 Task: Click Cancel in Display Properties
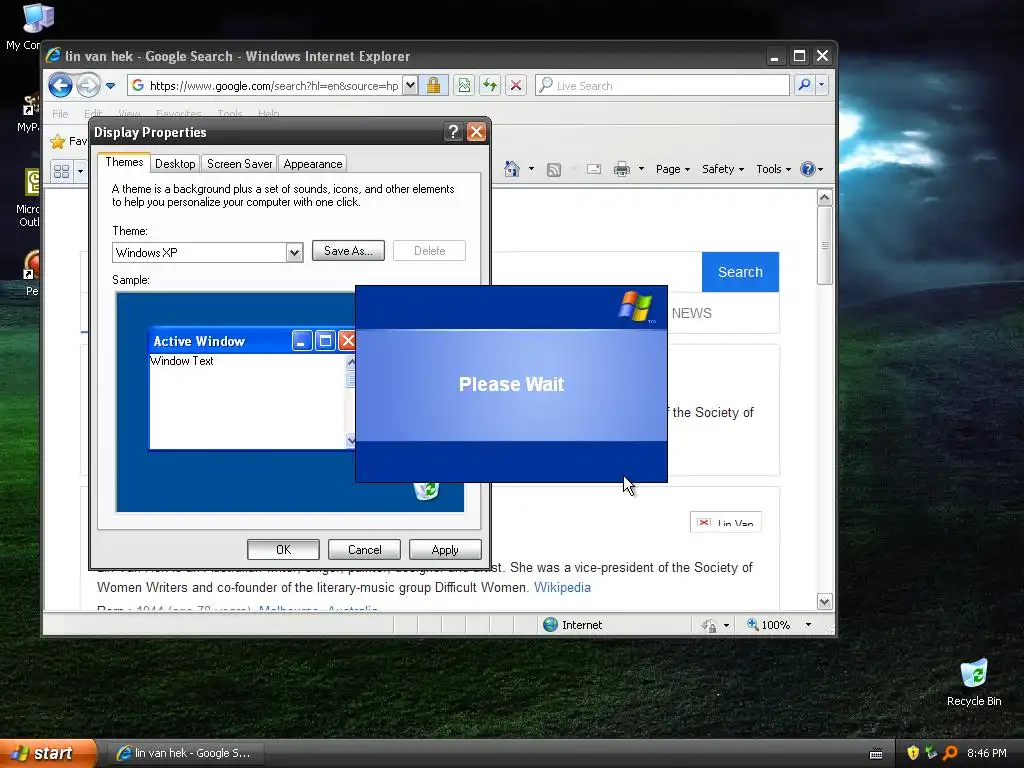(x=364, y=550)
